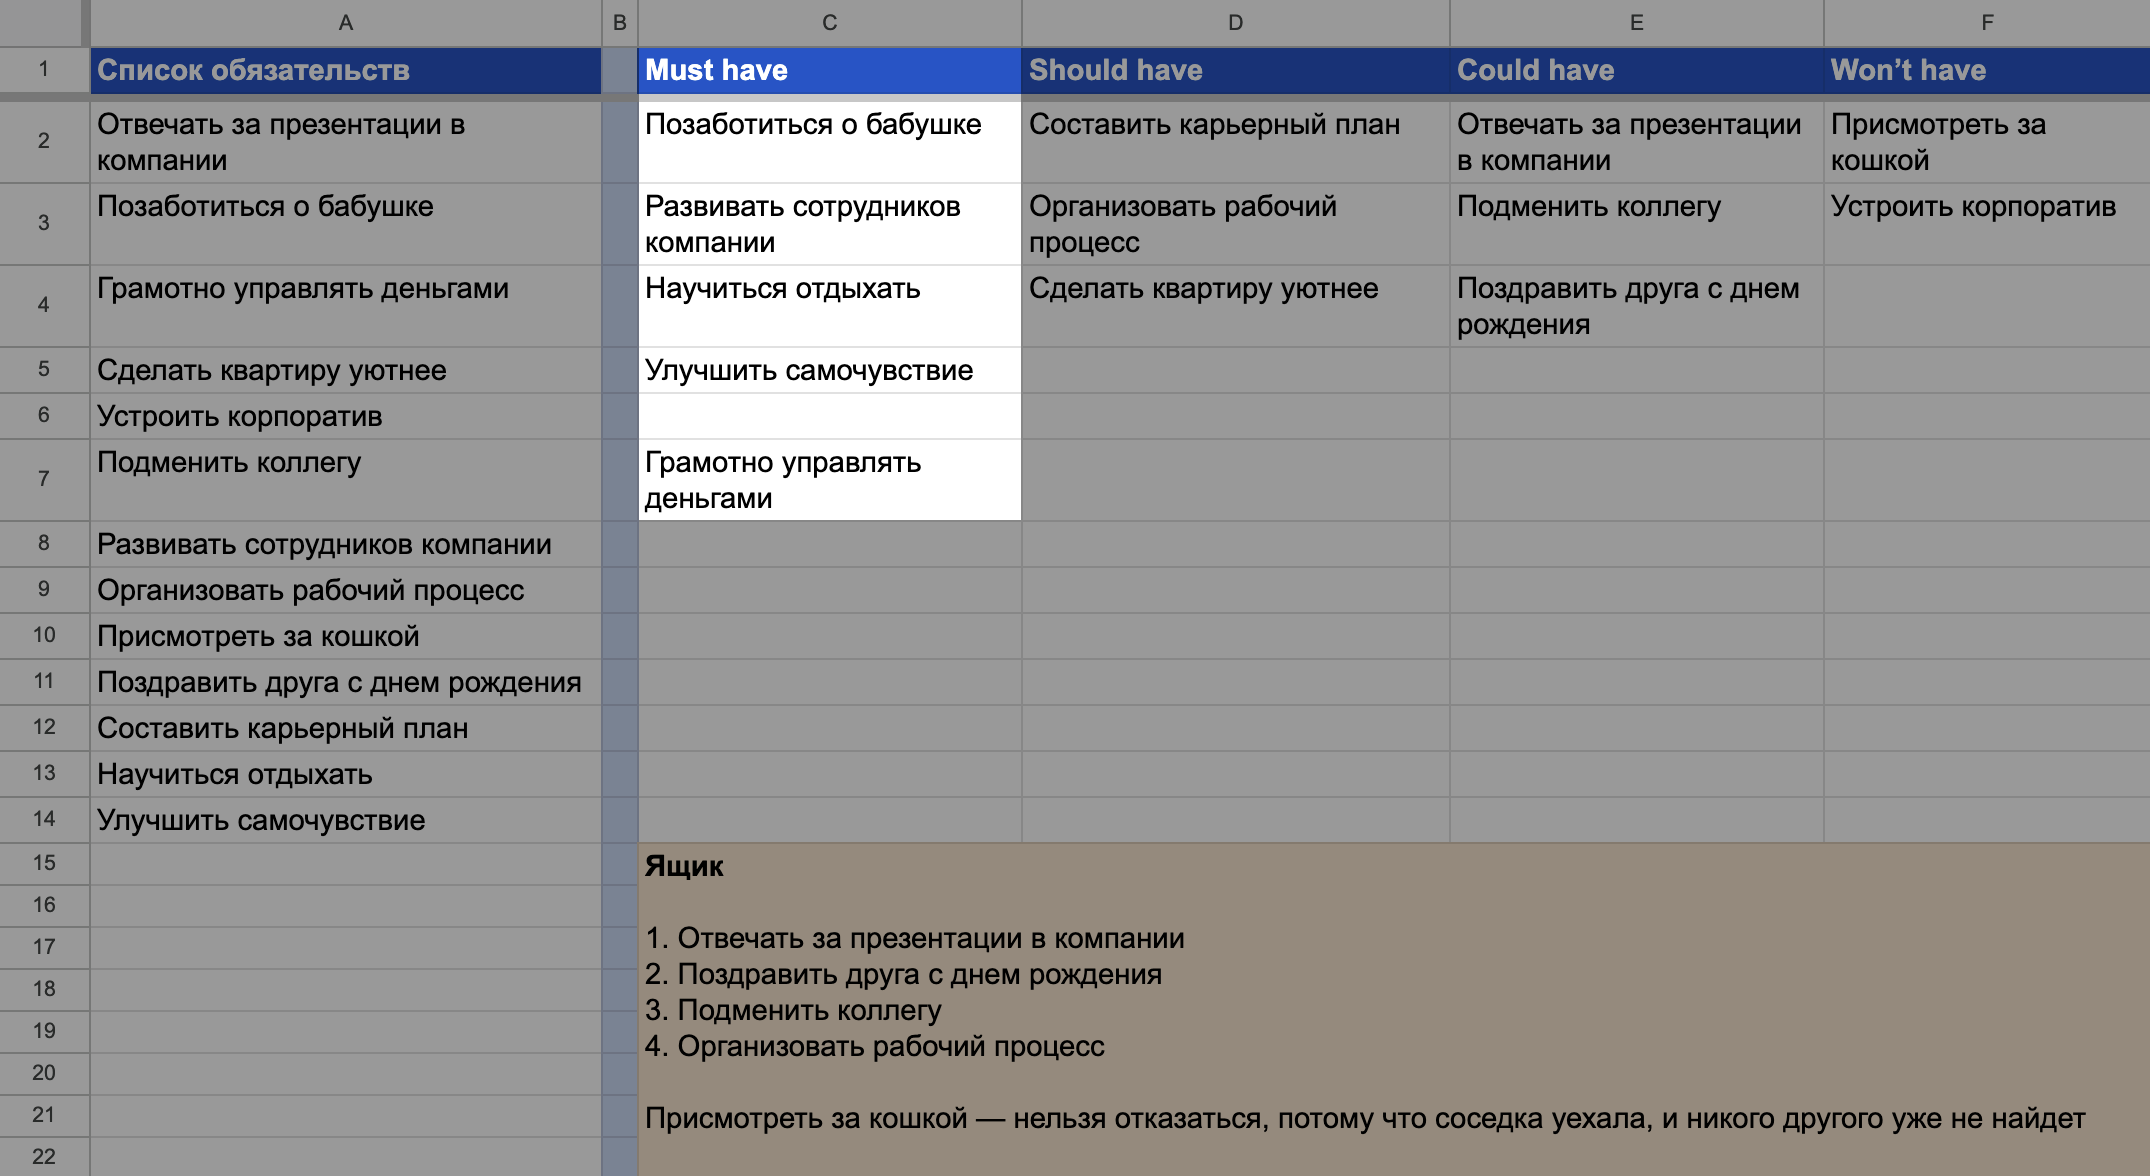Viewport: 2150px width, 1176px height.
Task: Click 'Поздравить друга с днем рождения' under Could have
Action: 1637,306
